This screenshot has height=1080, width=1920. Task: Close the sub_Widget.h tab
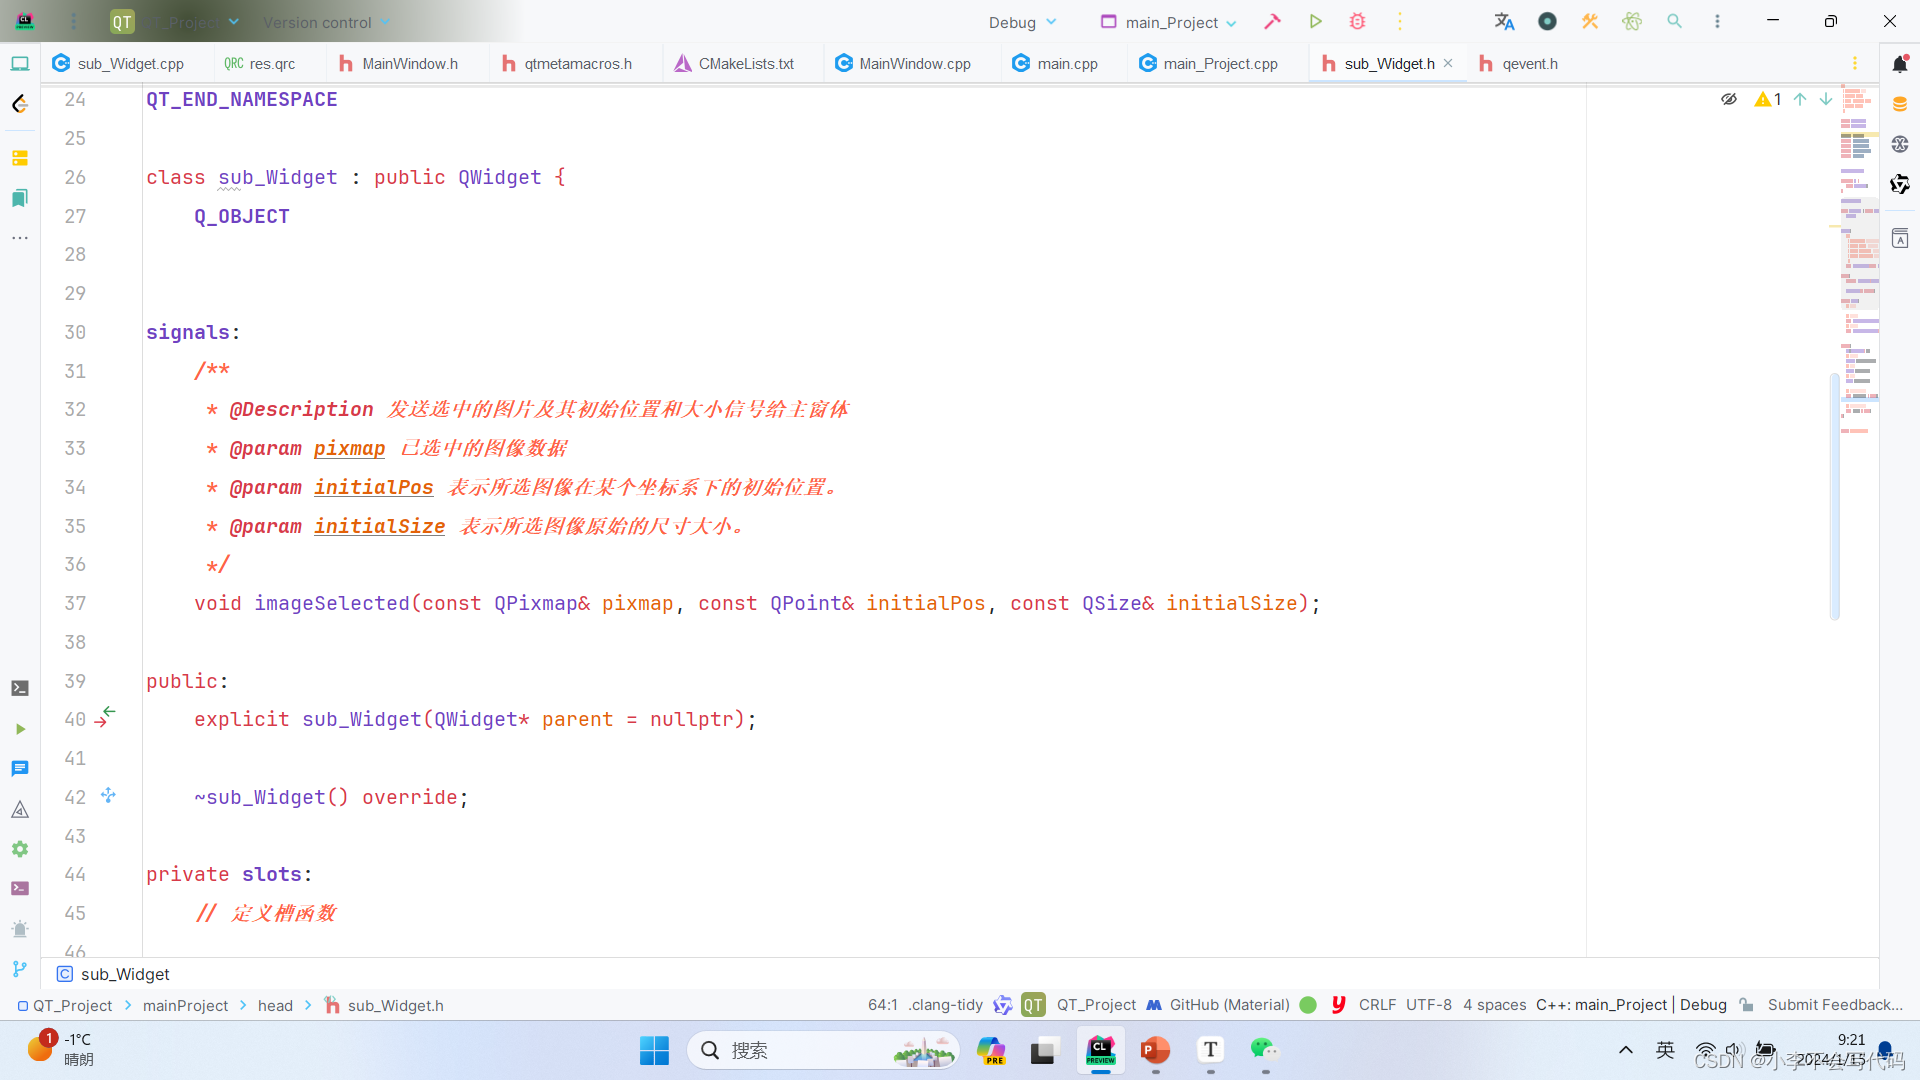coord(1448,63)
